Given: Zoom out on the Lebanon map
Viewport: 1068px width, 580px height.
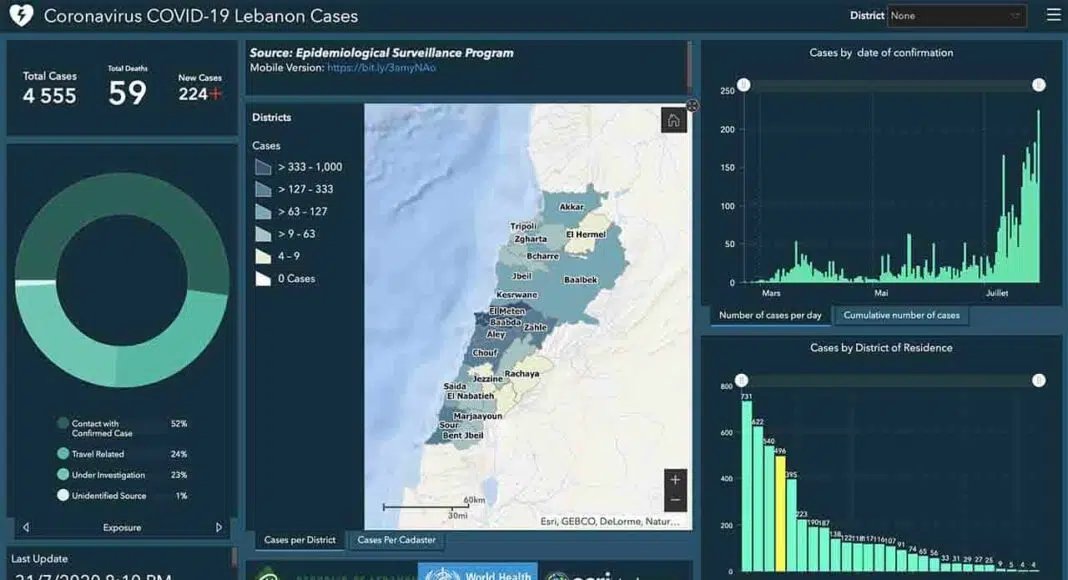Looking at the screenshot, I should [675, 500].
